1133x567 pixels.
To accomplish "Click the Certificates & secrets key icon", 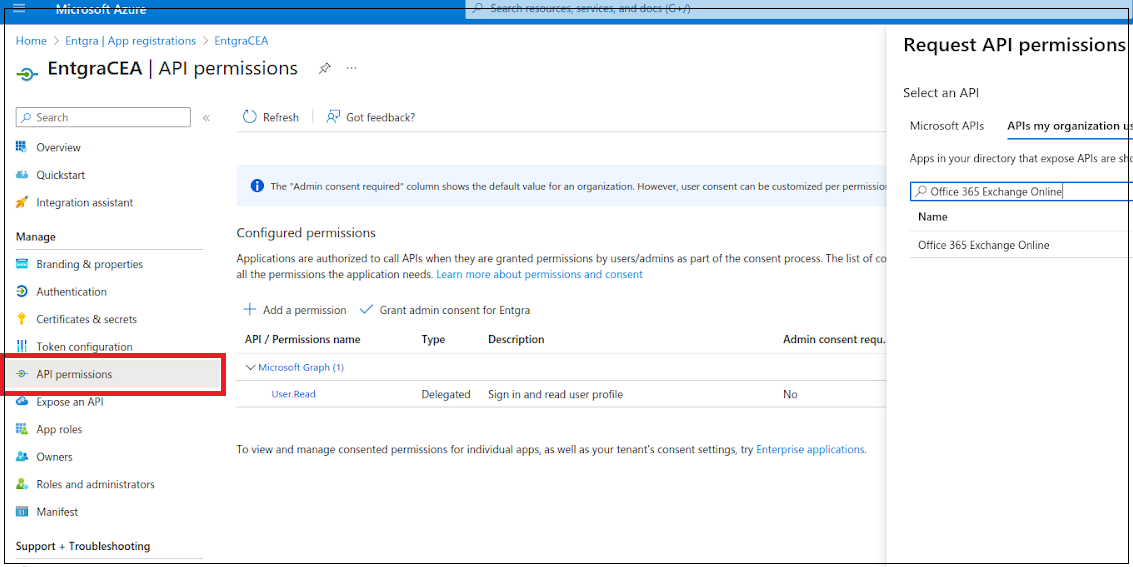I will (x=22, y=319).
